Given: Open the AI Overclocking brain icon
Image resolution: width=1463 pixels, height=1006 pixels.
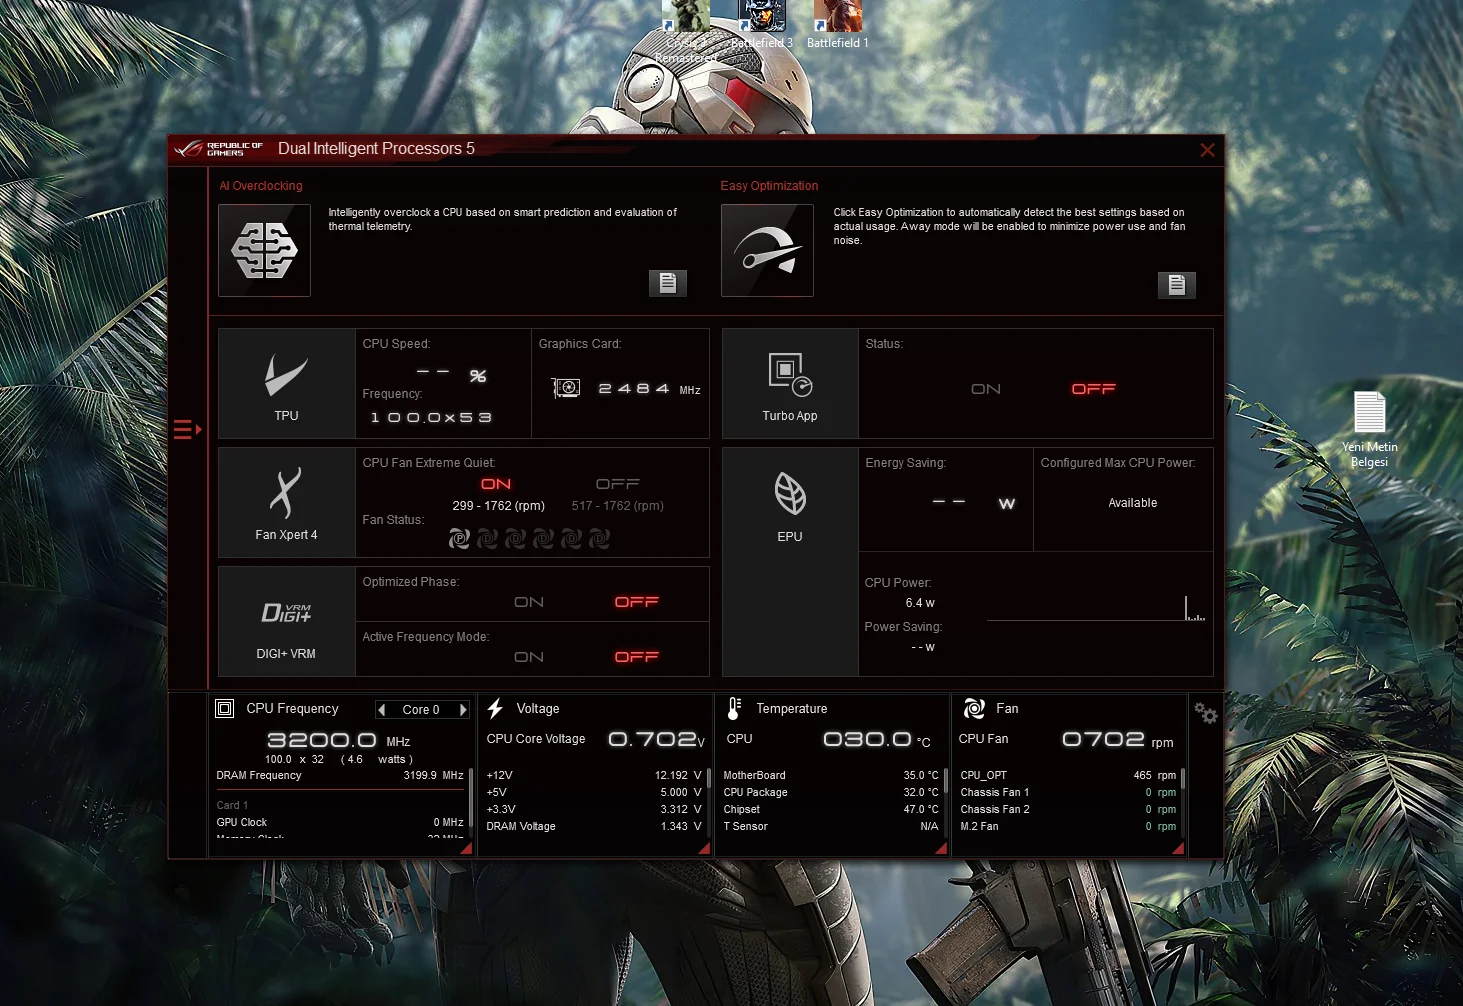Looking at the screenshot, I should coord(264,250).
